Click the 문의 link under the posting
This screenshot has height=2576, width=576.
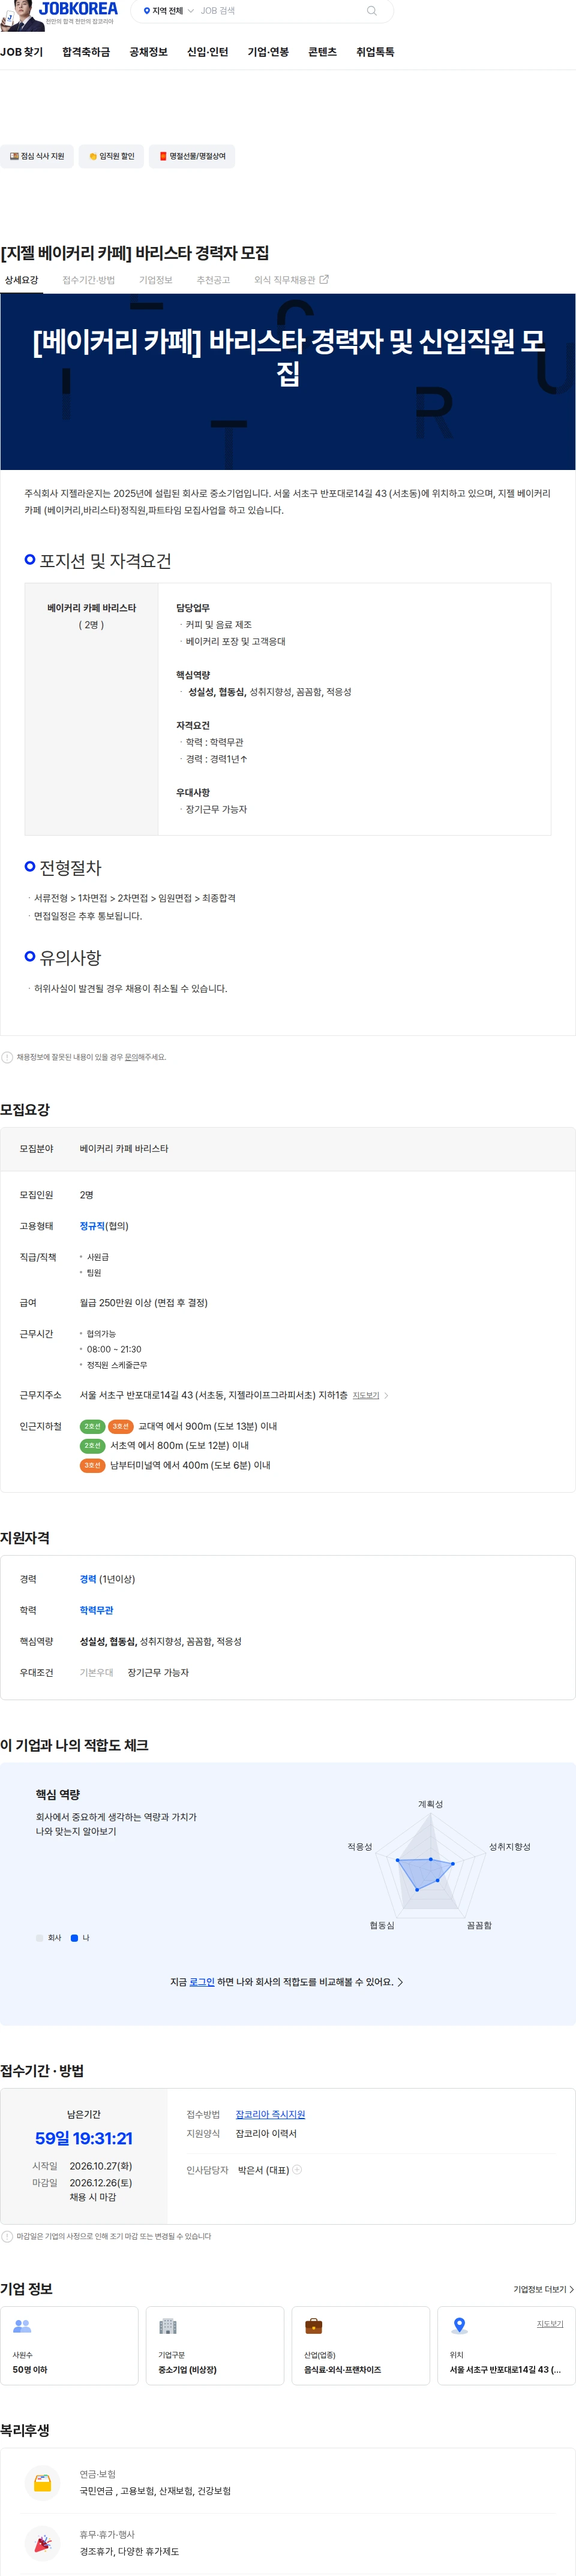click(131, 1057)
